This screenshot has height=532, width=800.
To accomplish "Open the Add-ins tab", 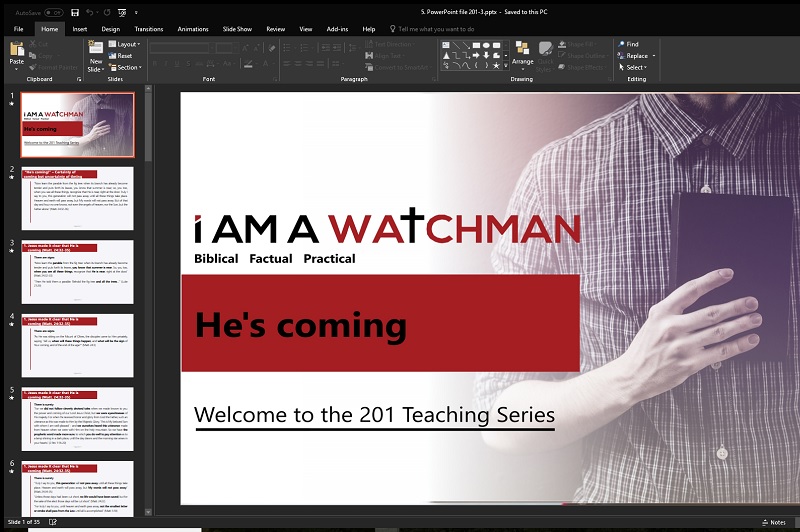I will click(x=337, y=29).
